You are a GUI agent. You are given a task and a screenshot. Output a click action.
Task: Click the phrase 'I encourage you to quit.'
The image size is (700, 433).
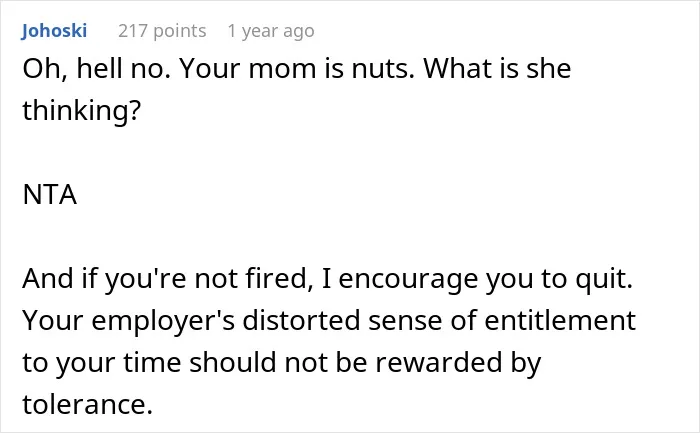click(477, 279)
